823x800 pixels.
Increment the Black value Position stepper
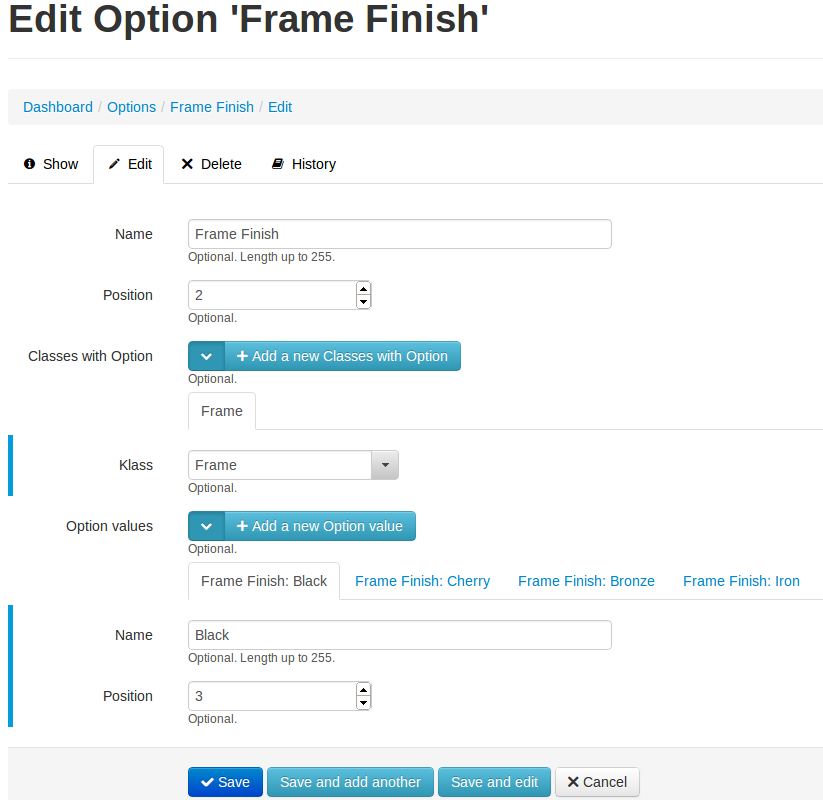pyautogui.click(x=363, y=690)
